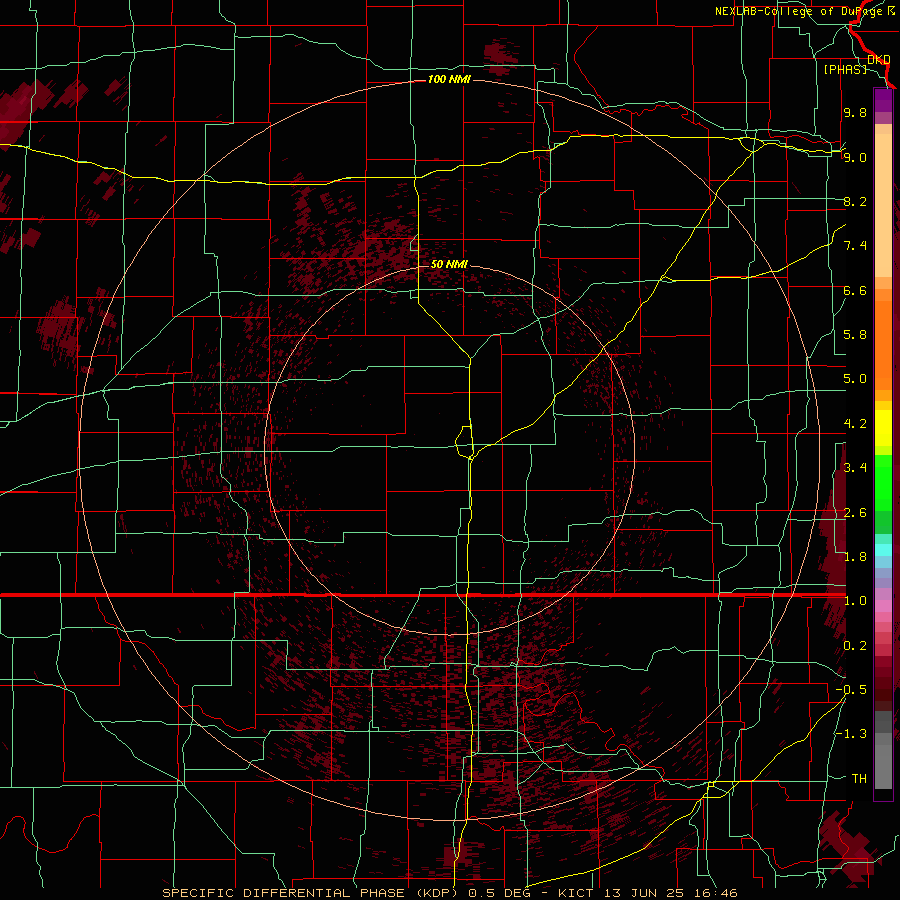Select the 2.6 color scale value
The height and width of the screenshot is (900, 900).
(x=855, y=513)
